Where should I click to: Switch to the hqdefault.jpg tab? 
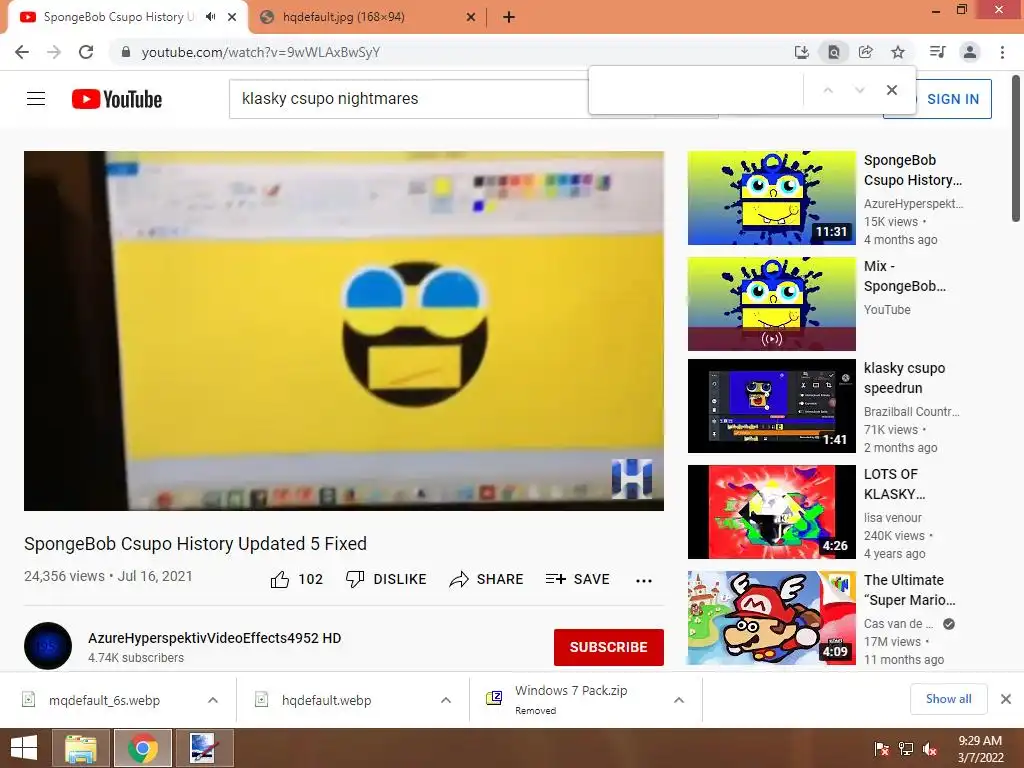tap(367, 17)
